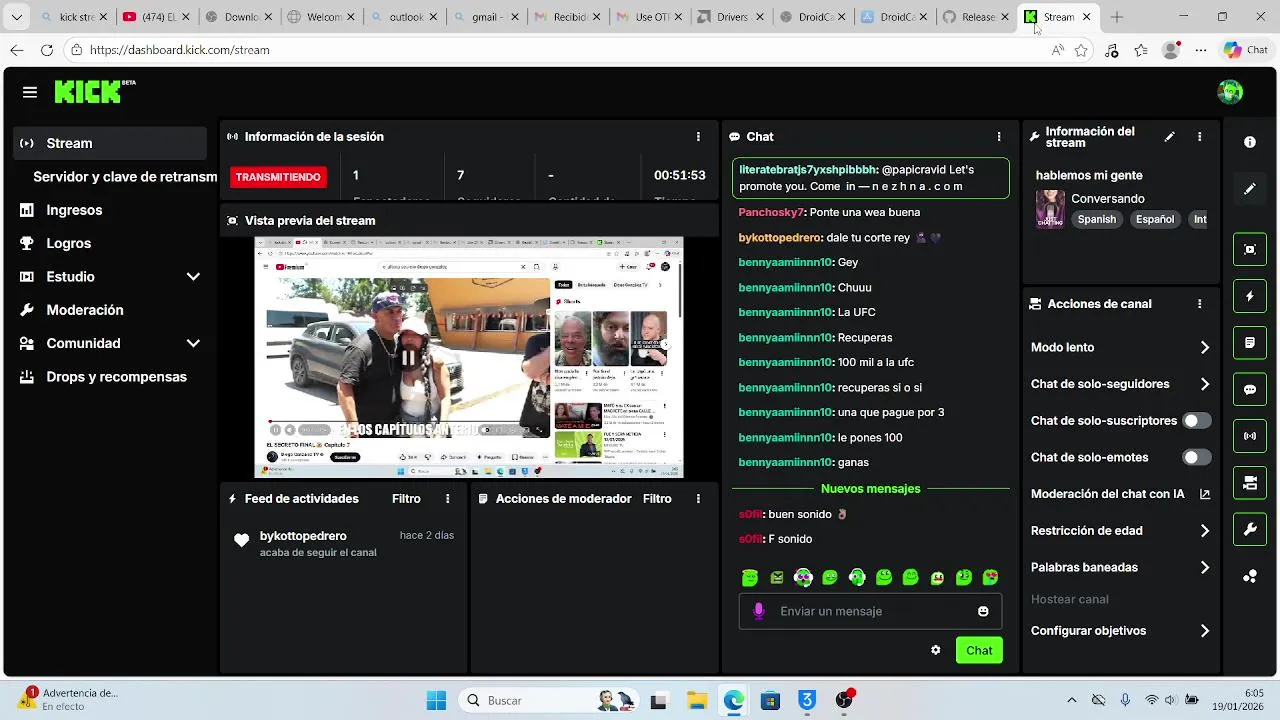Toggle Chat de solo-emotes switch
1280x720 pixels.
[1196, 458]
